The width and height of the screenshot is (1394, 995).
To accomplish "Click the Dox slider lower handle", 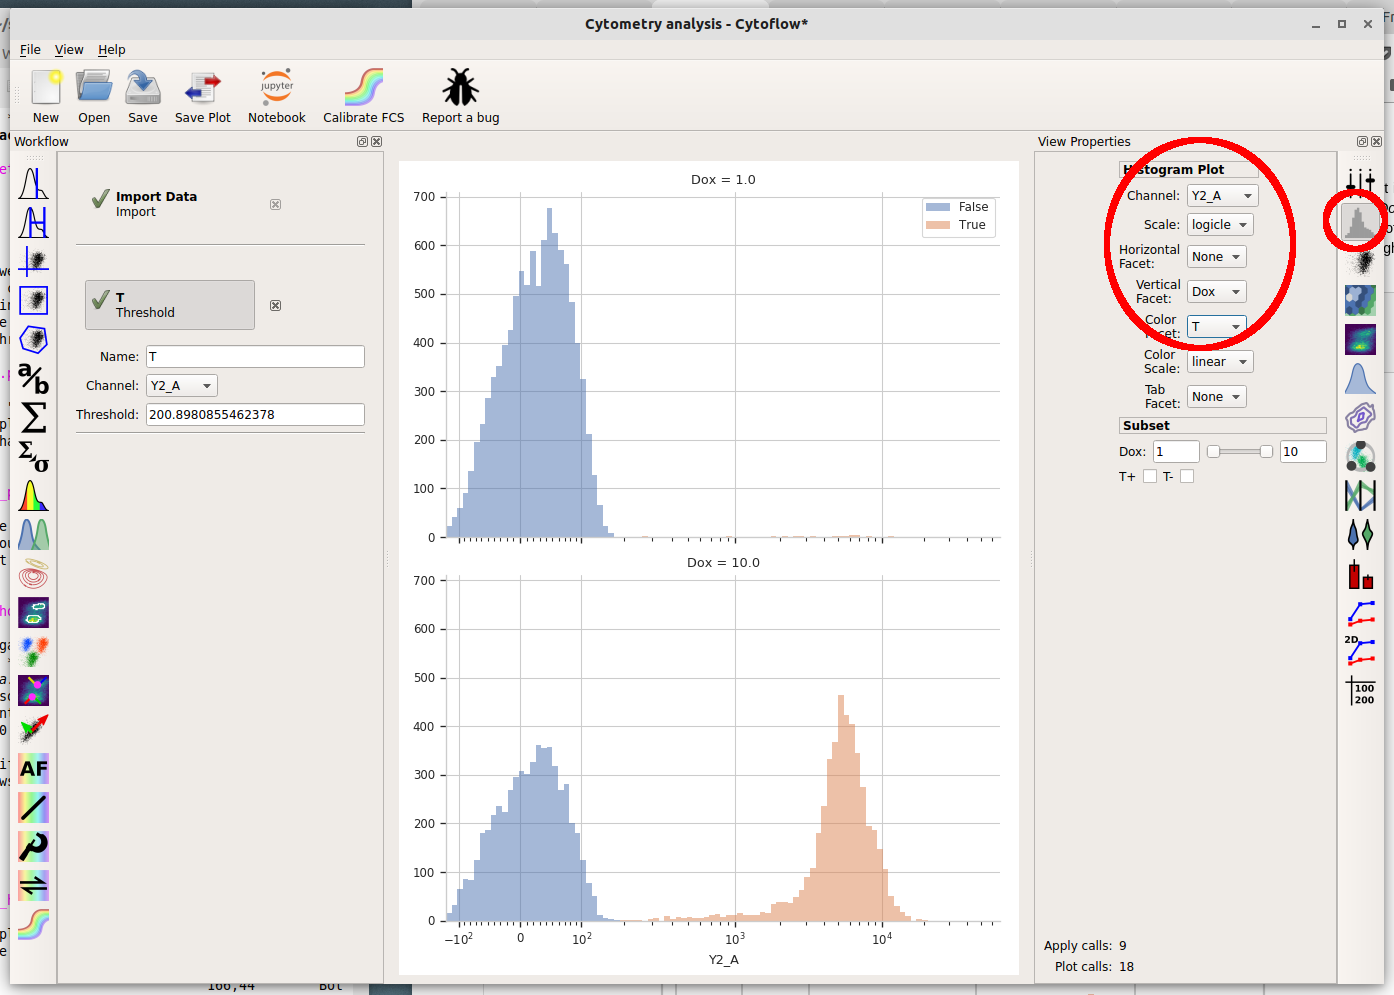I will (x=1213, y=452).
